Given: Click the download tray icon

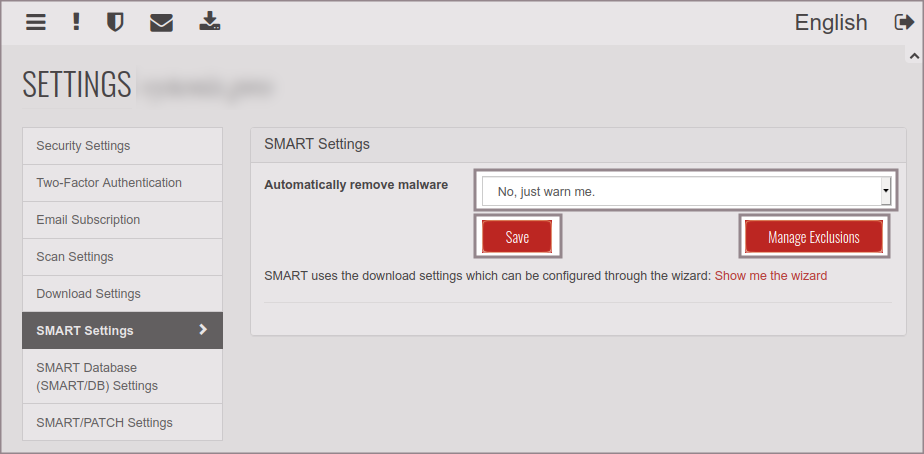Looking at the screenshot, I should point(209,22).
